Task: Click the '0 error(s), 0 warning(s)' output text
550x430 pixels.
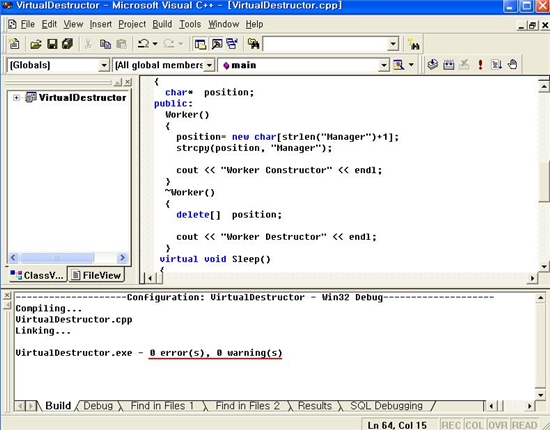Action: coord(216,353)
